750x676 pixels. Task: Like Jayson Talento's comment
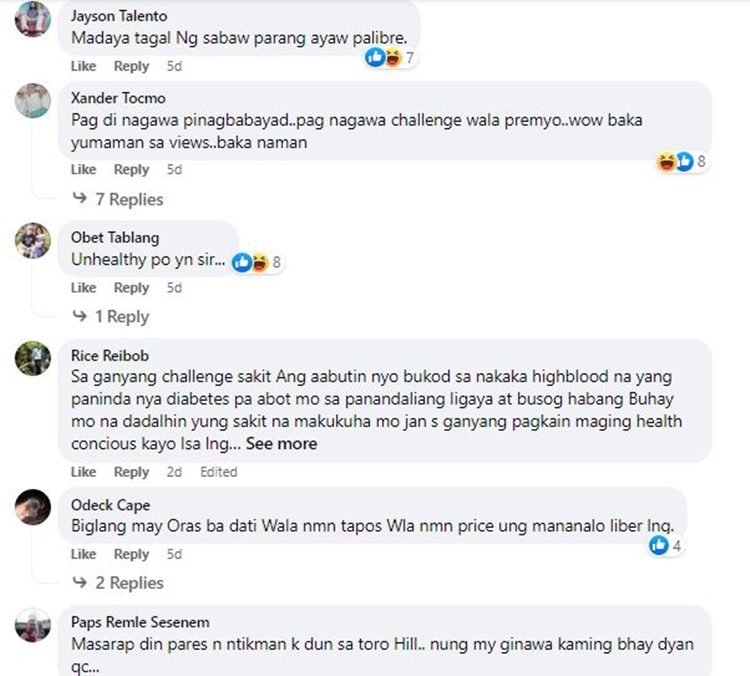(x=83, y=66)
